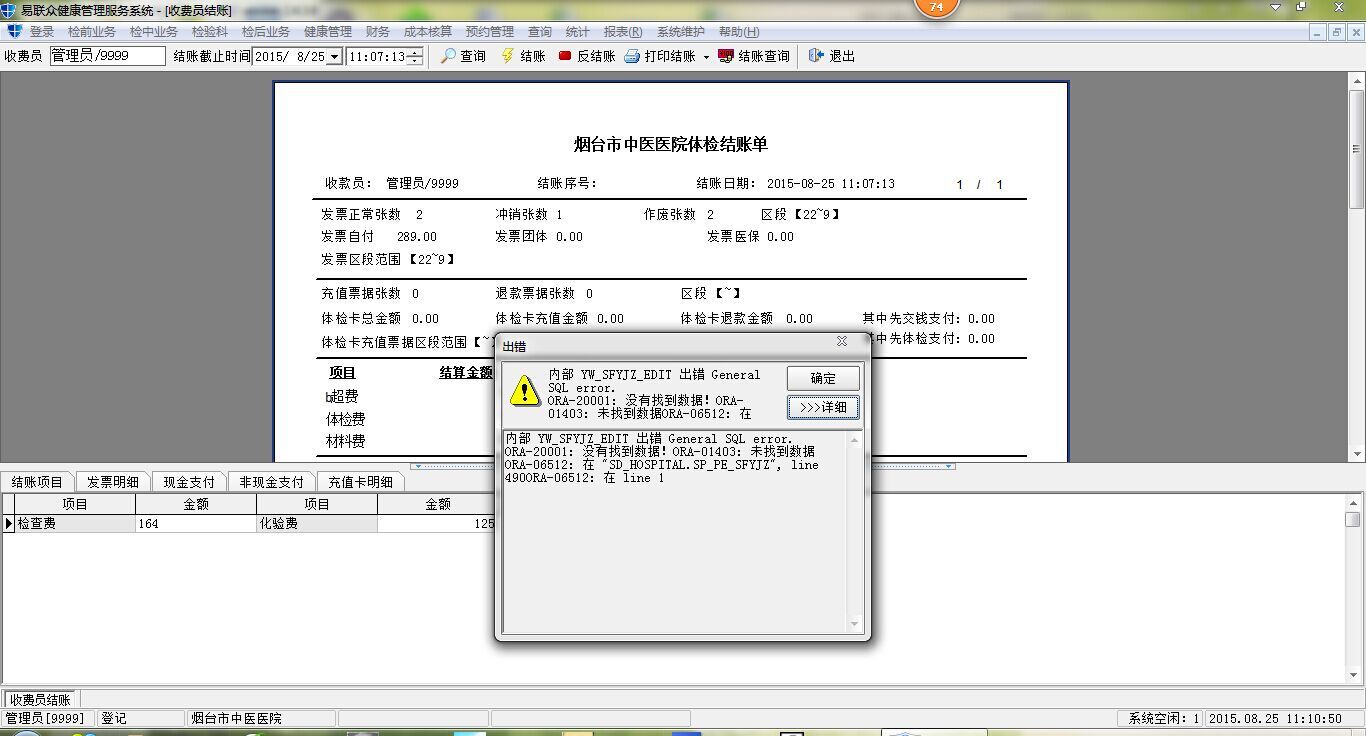Screen dimensions: 1366x736
Task: Switch to the 现金支付 tab
Action: pos(189,482)
